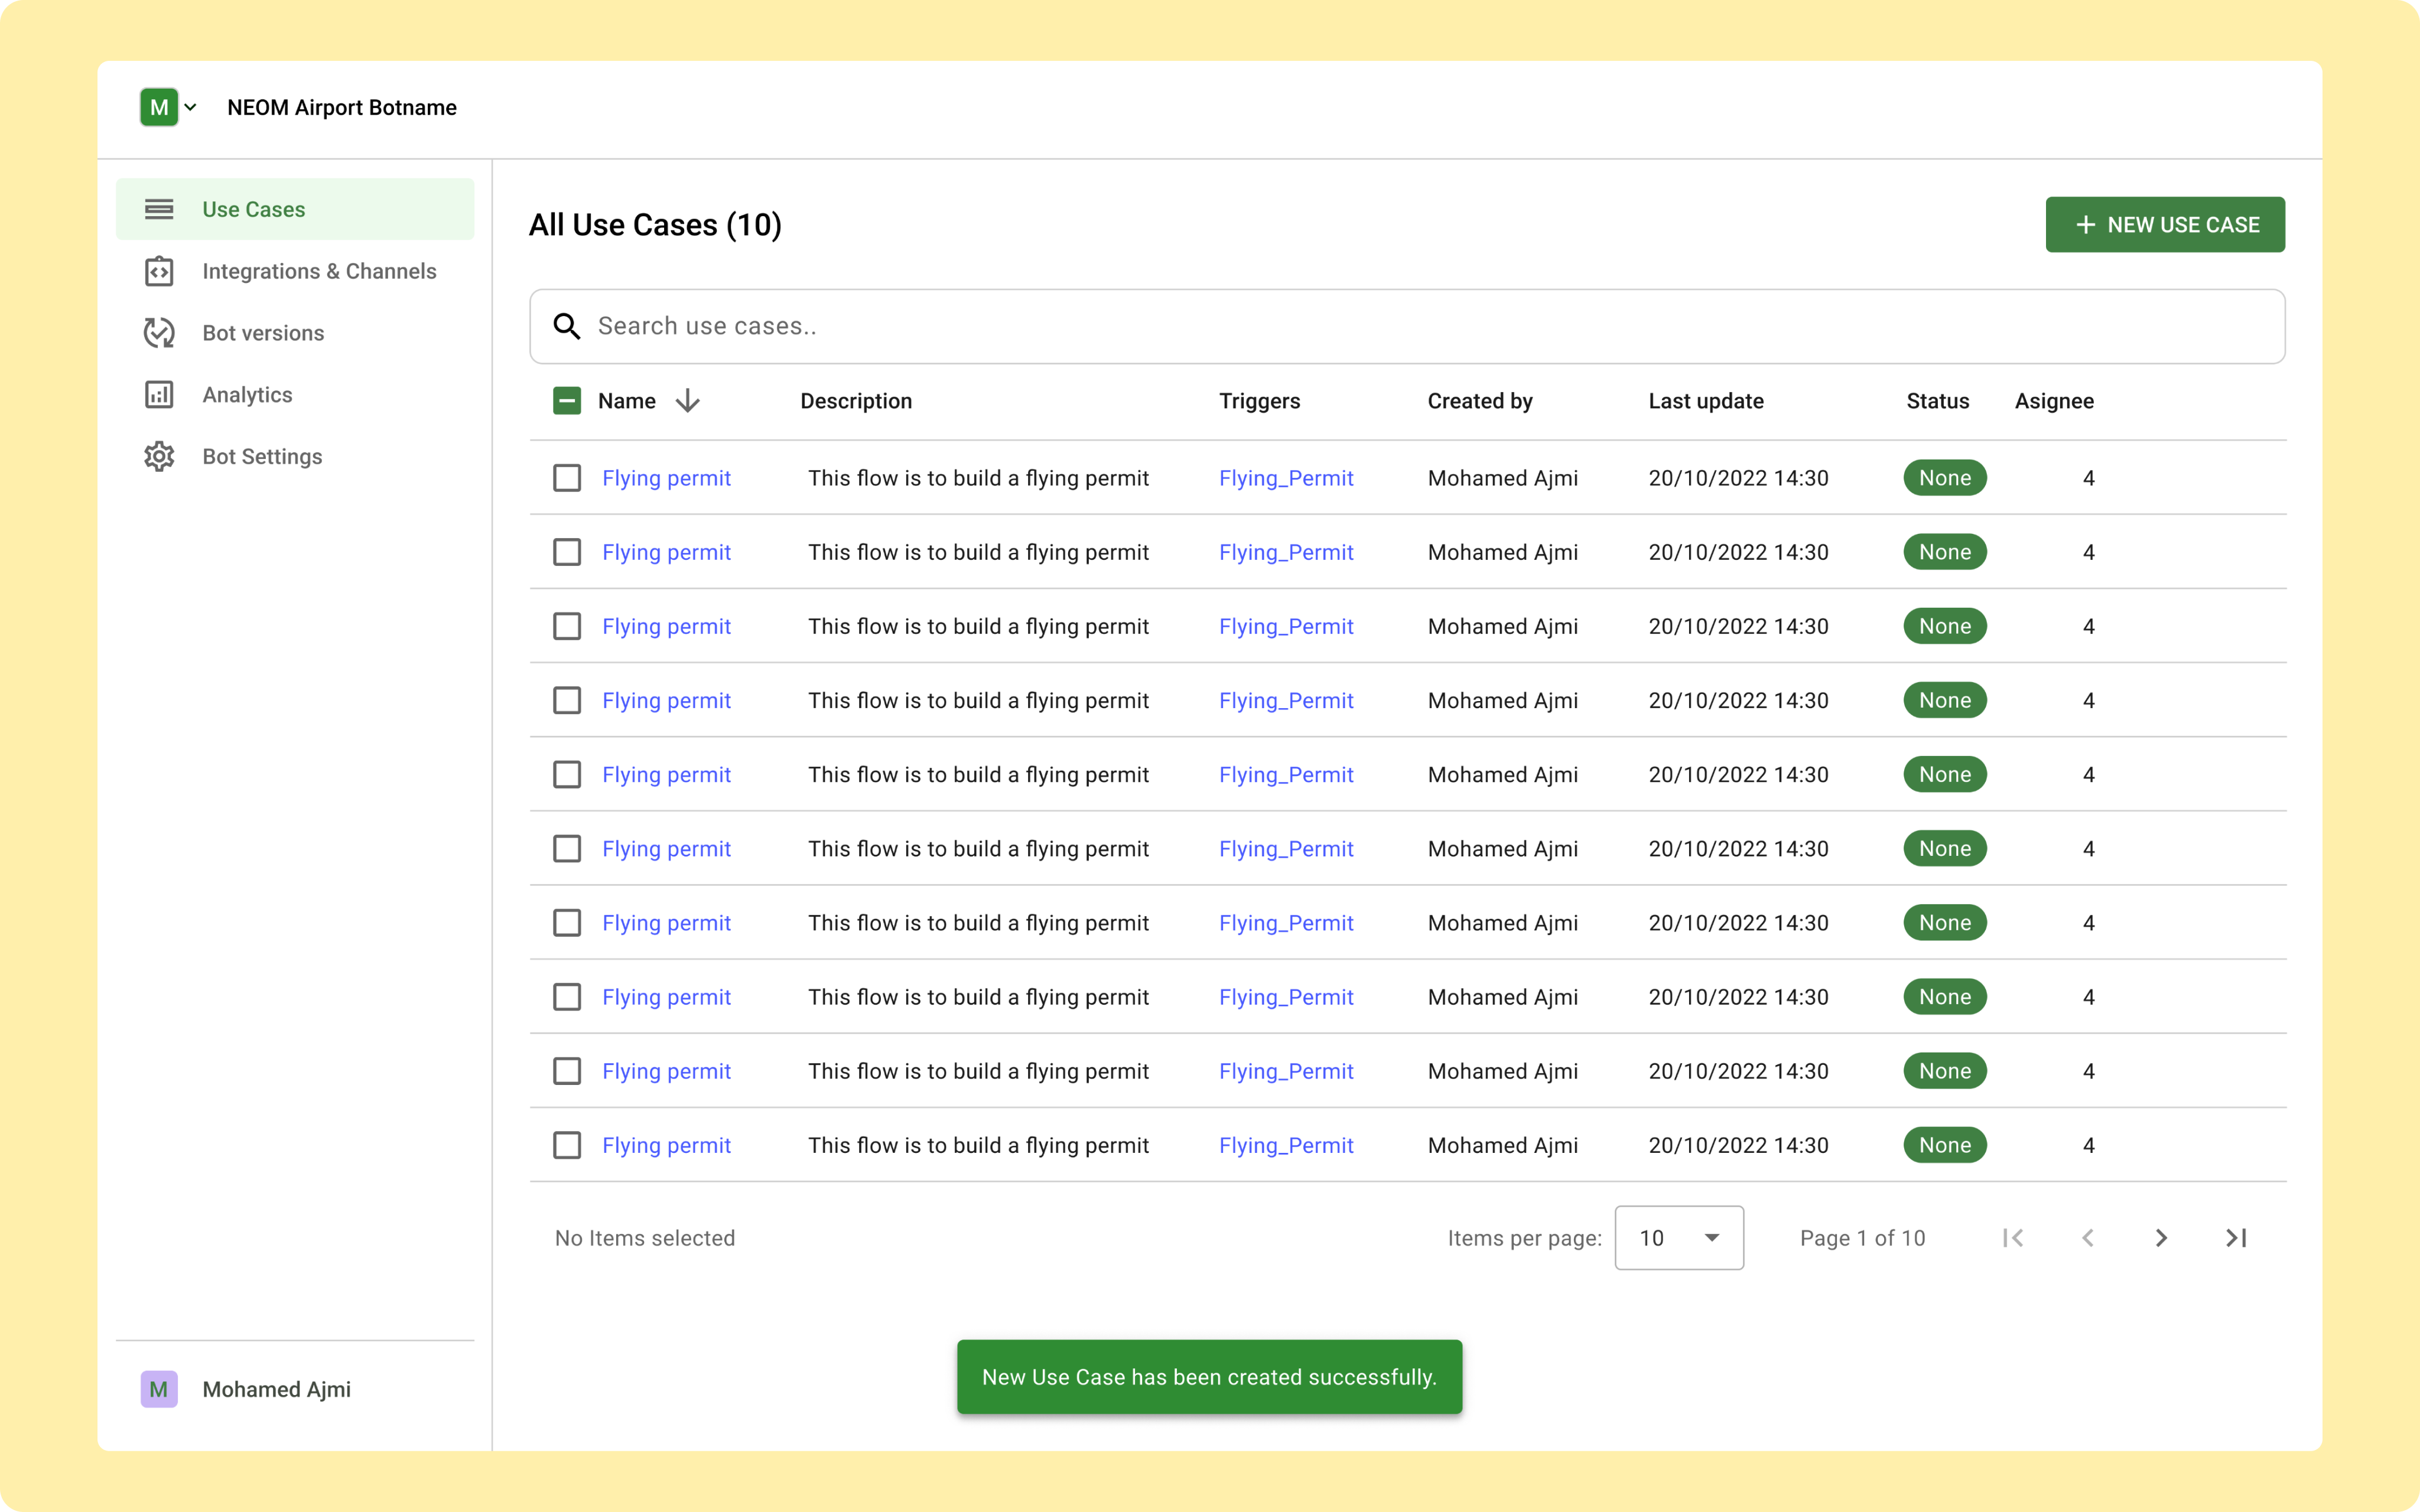Open Integrations & Channels via its icon

pyautogui.click(x=160, y=271)
